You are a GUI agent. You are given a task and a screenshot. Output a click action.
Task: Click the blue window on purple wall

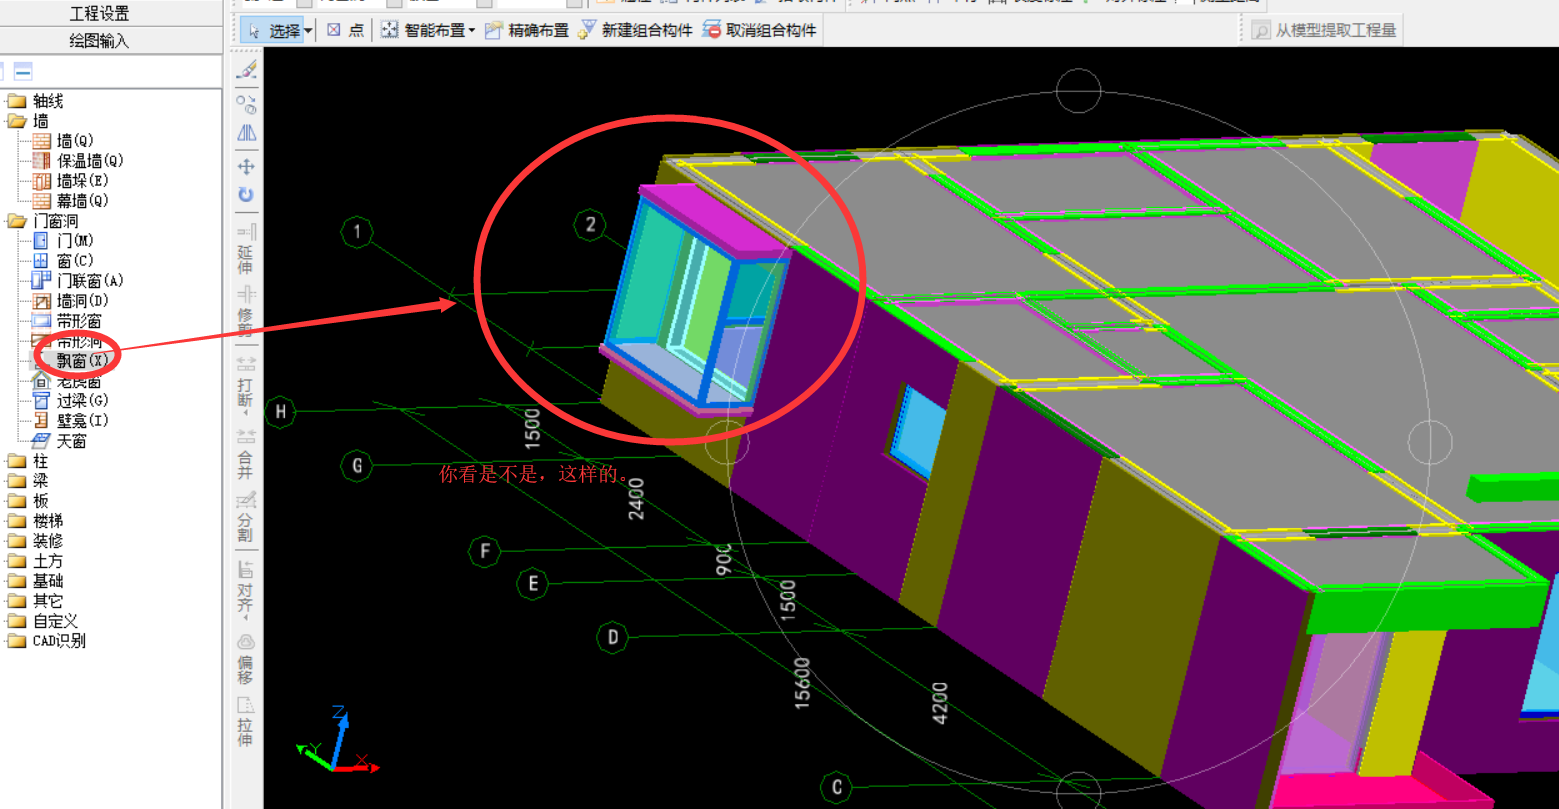(x=916, y=431)
